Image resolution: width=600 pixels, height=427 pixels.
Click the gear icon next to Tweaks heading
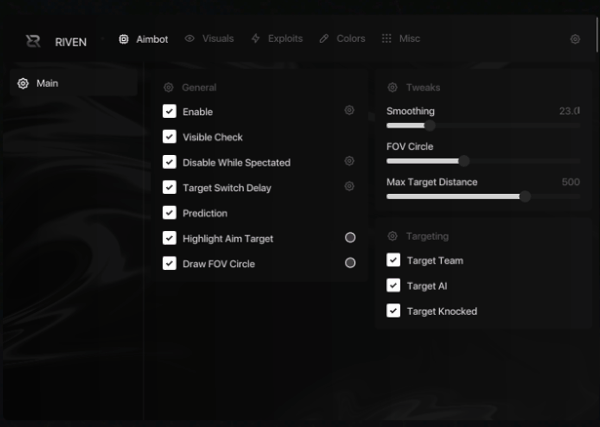pyautogui.click(x=392, y=87)
